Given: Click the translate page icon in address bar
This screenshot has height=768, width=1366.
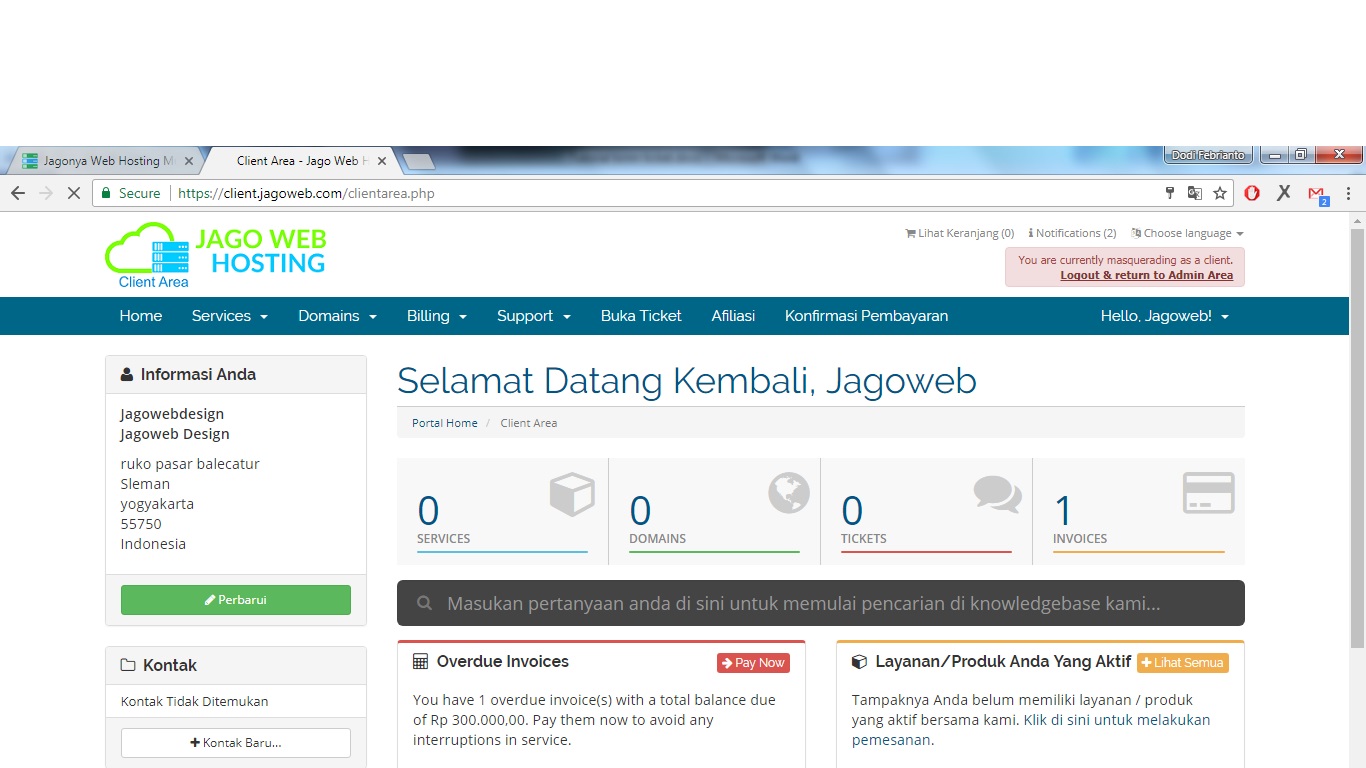Looking at the screenshot, I should tap(1194, 193).
